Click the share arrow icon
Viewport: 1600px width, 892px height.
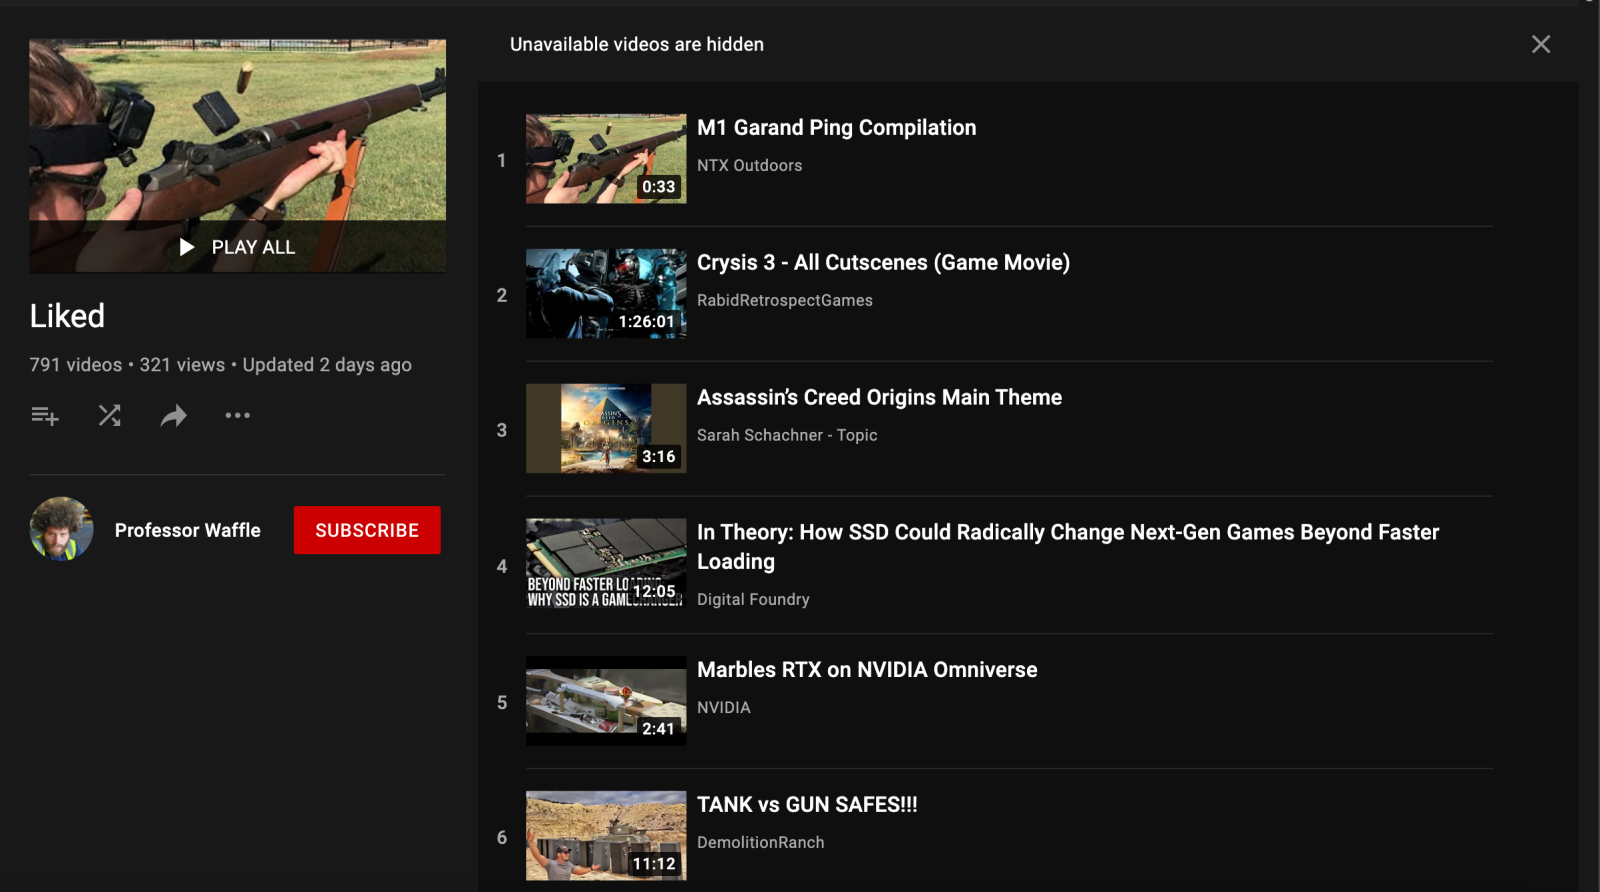[x=173, y=415]
